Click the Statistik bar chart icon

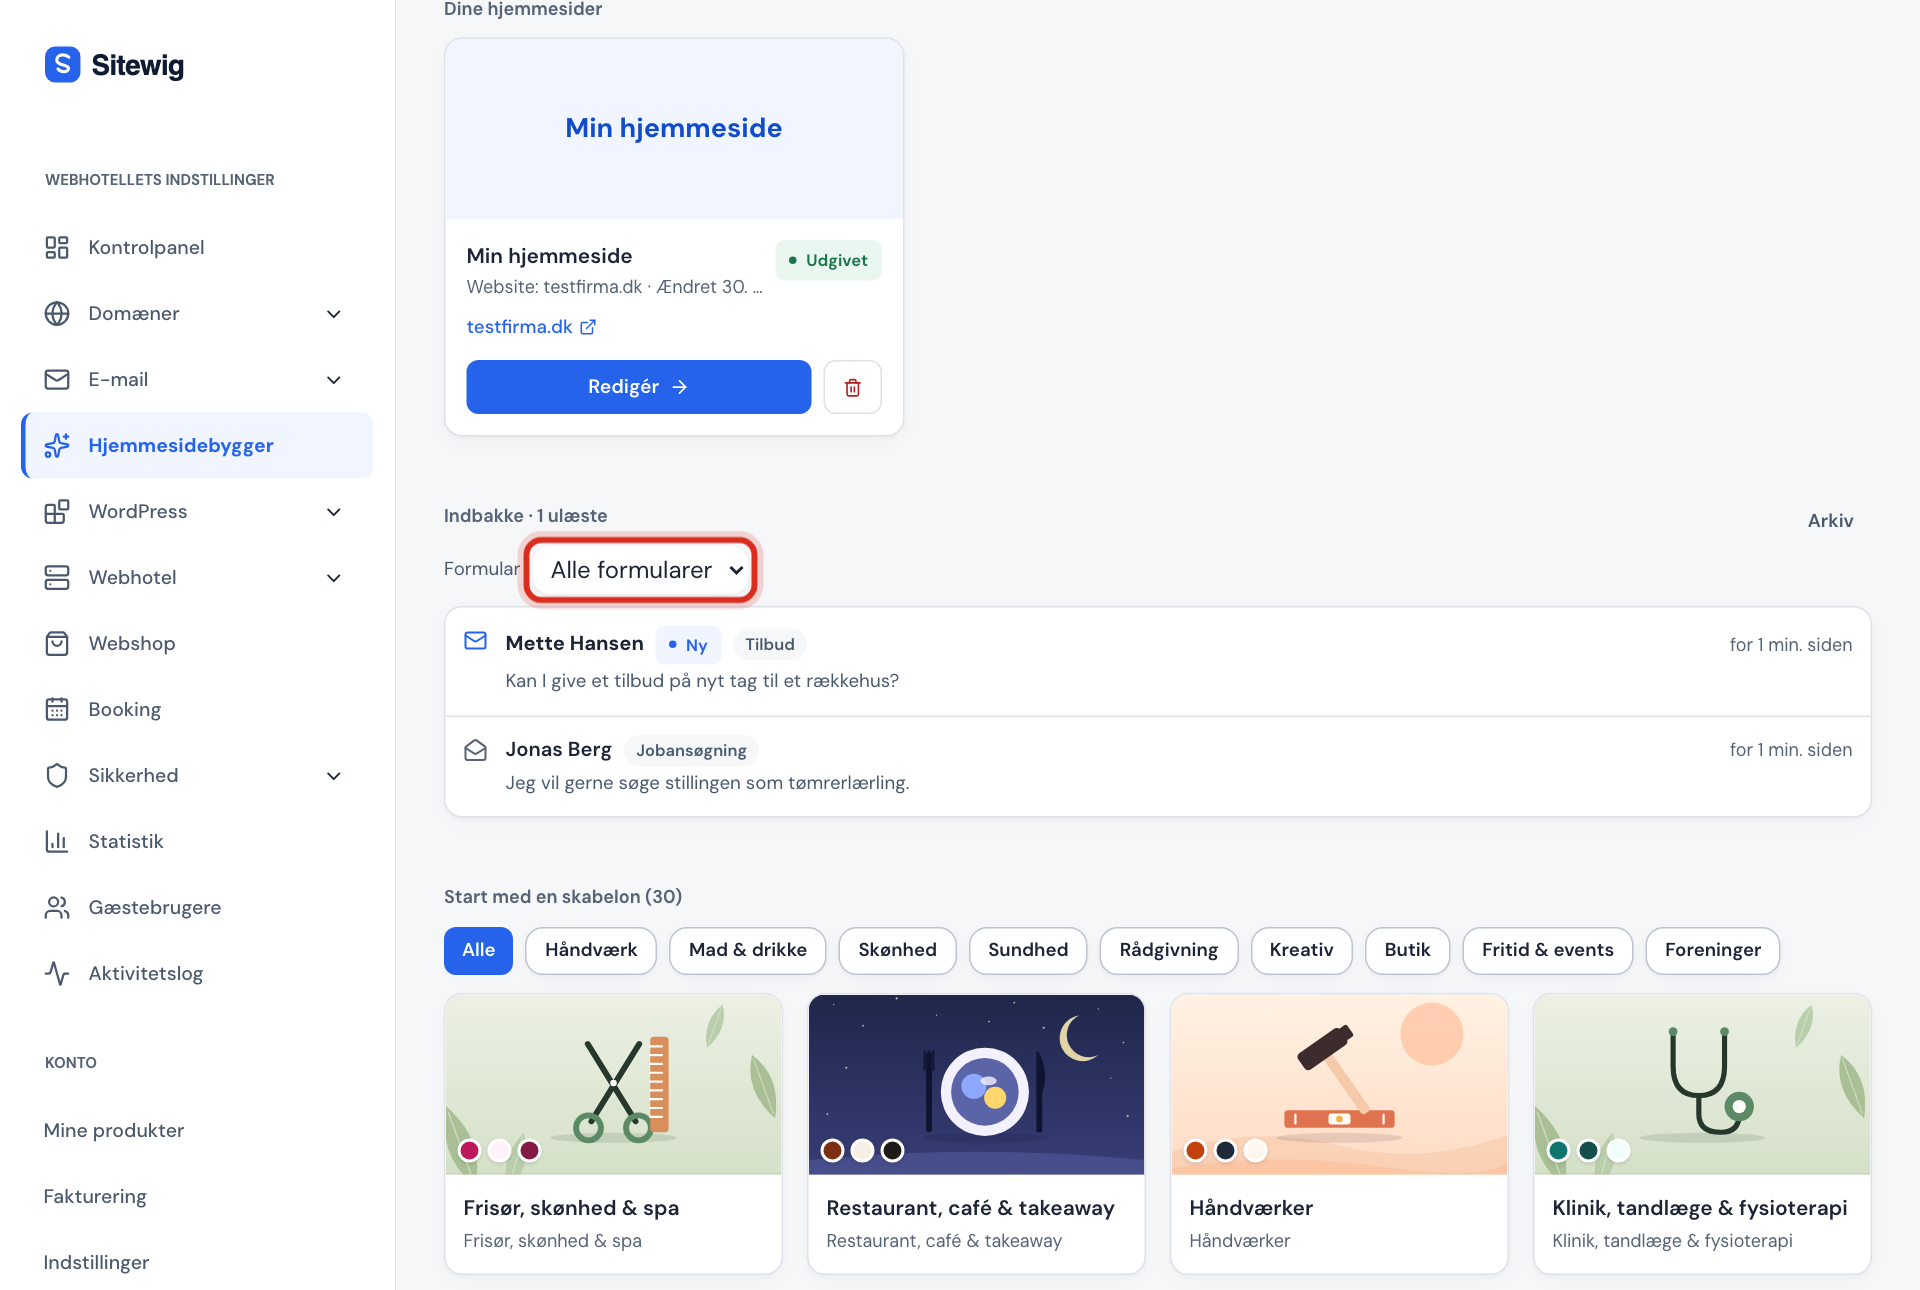57,841
